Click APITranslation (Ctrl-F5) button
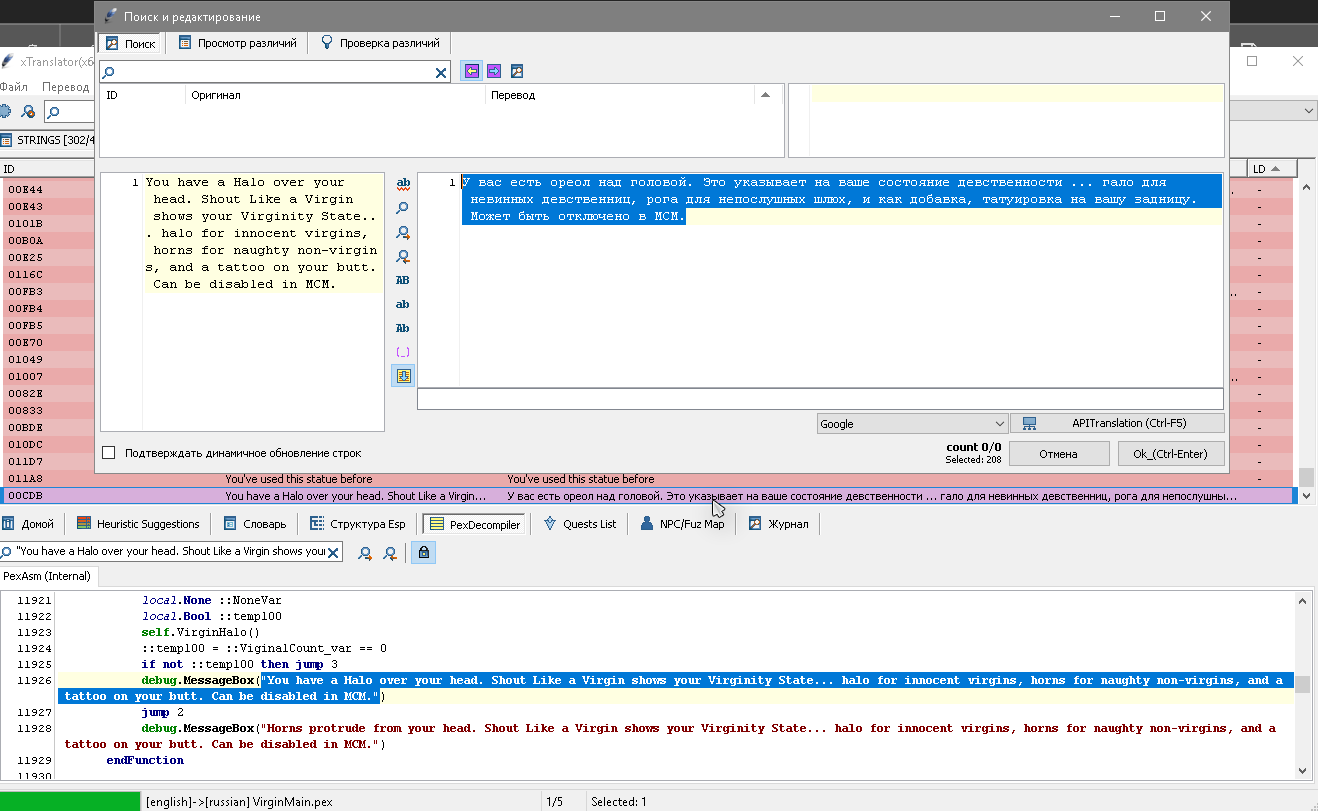 (x=1117, y=424)
